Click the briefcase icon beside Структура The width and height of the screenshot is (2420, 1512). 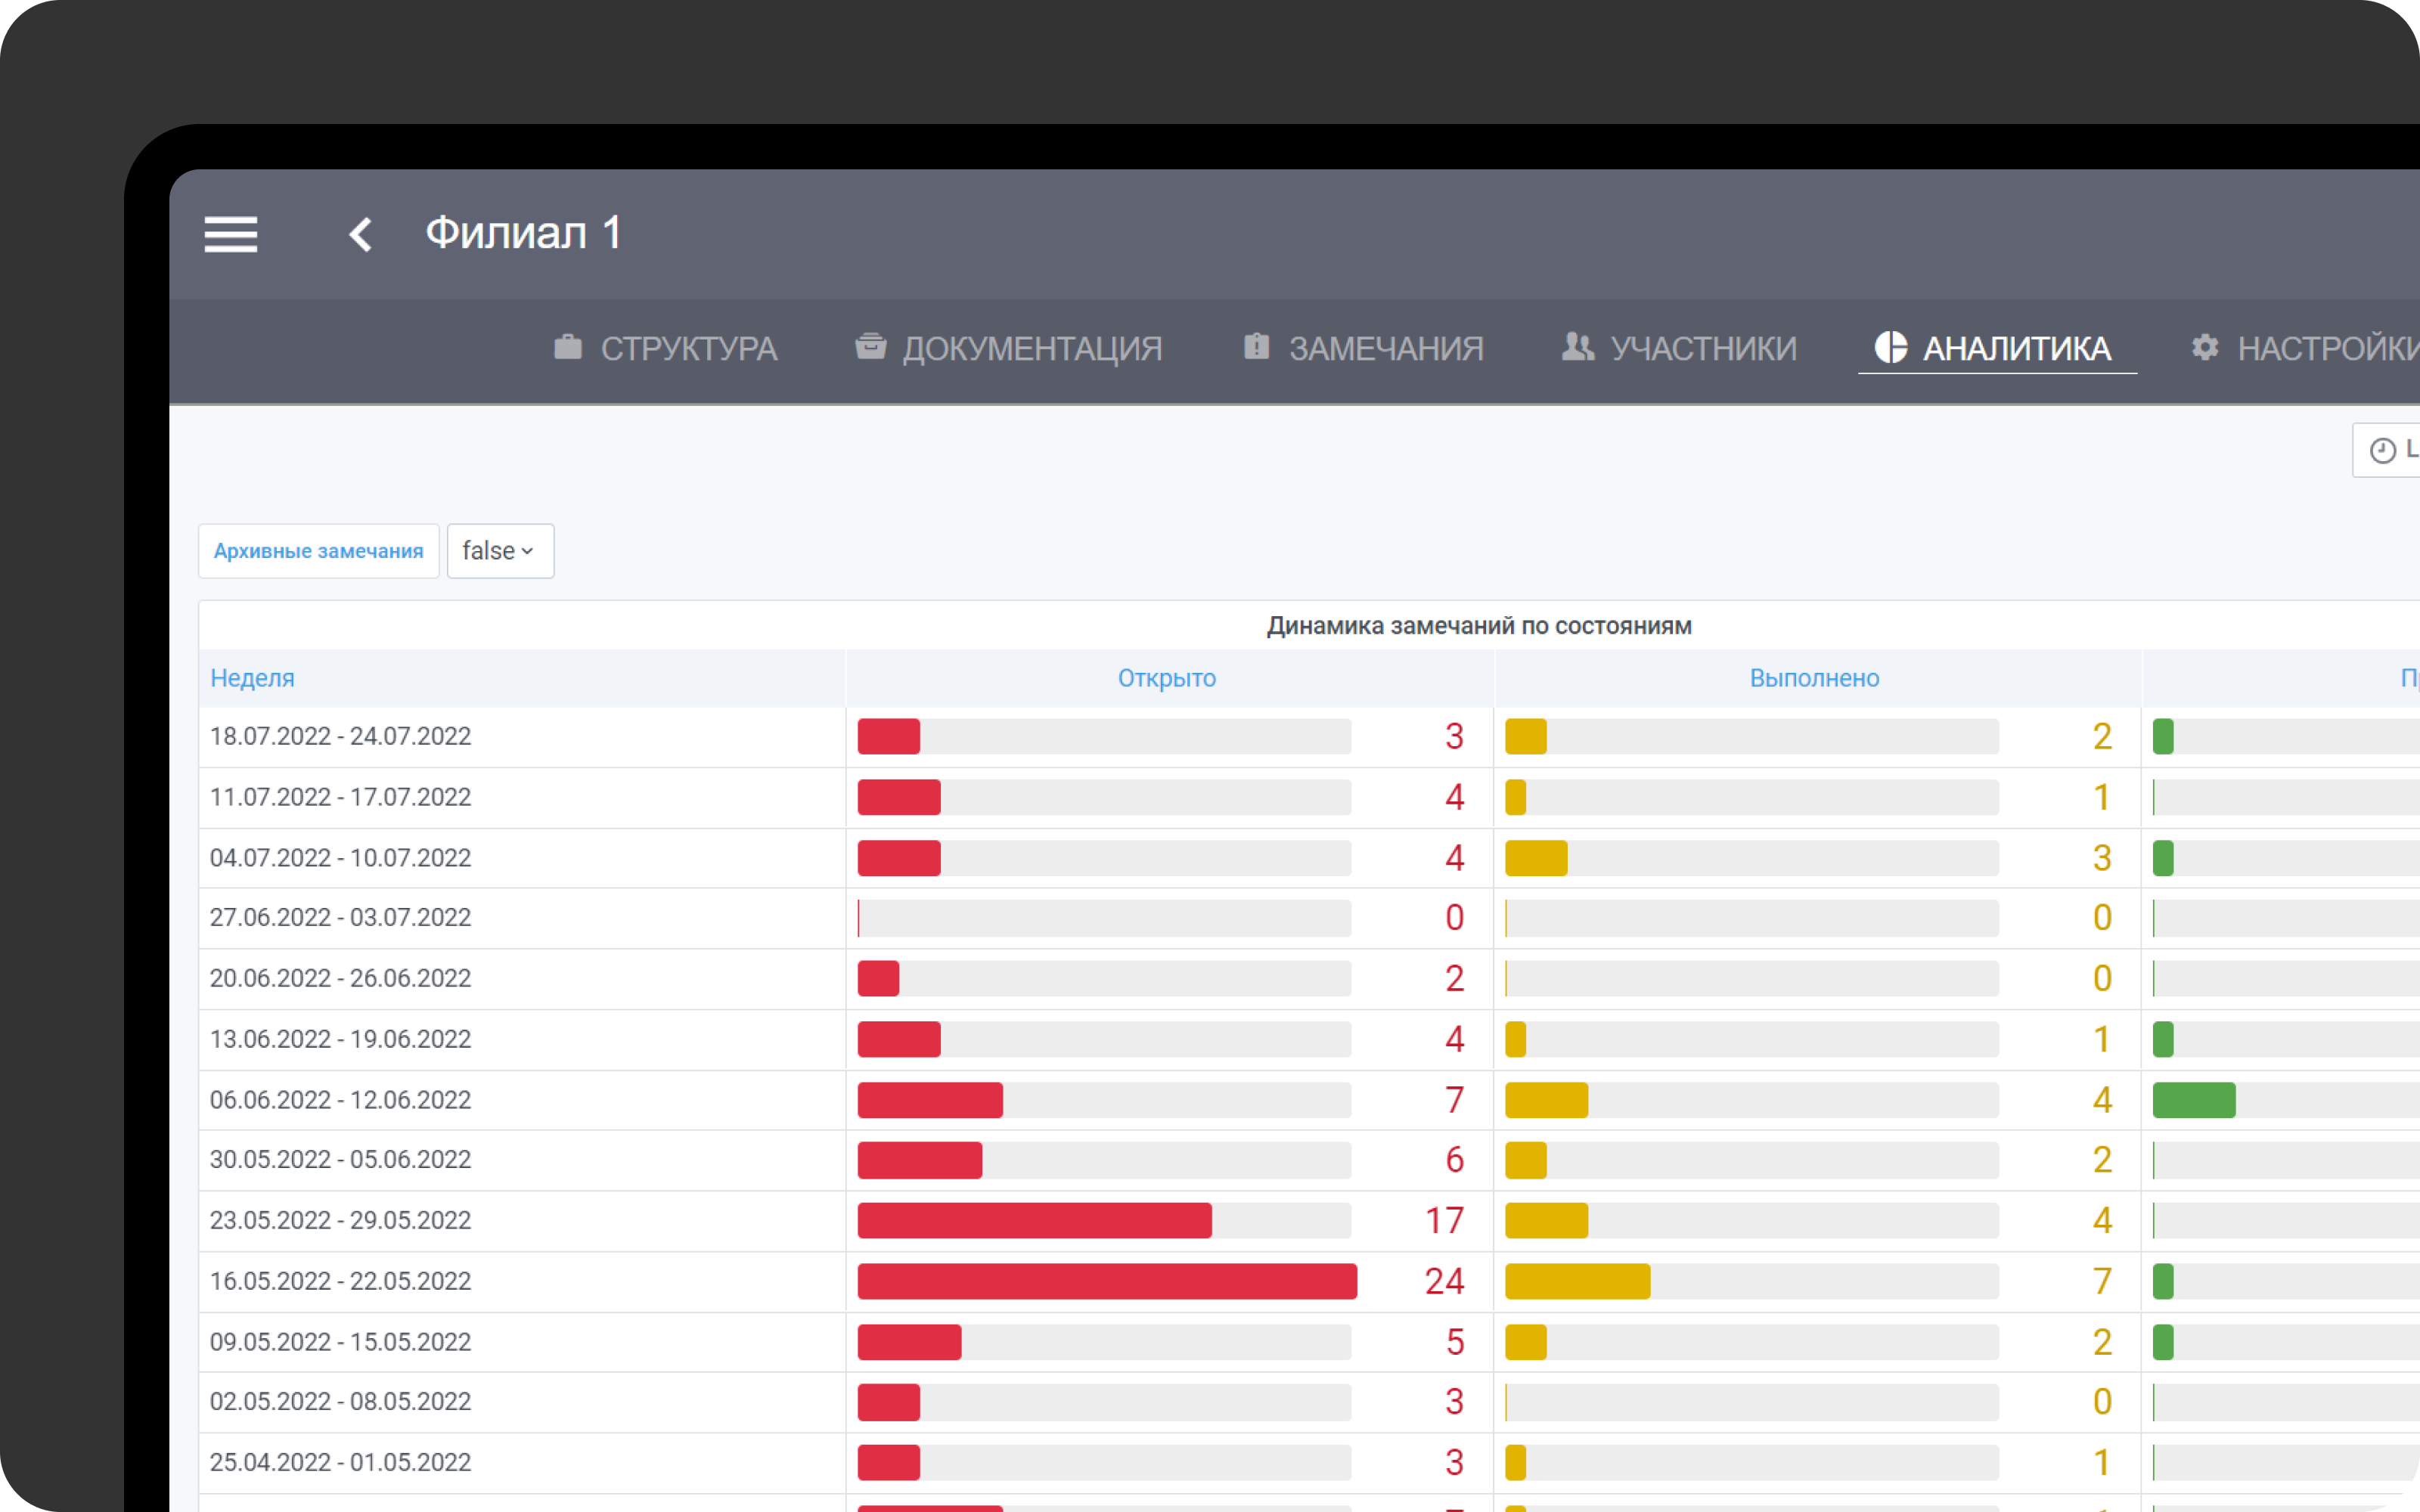pos(568,347)
